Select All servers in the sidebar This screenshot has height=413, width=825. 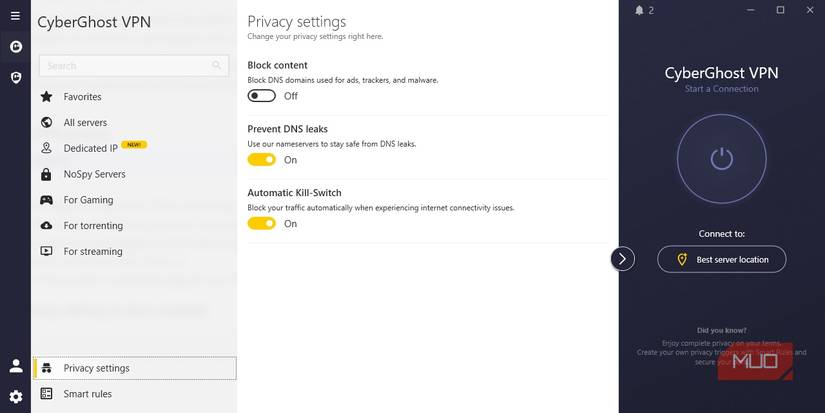85,123
